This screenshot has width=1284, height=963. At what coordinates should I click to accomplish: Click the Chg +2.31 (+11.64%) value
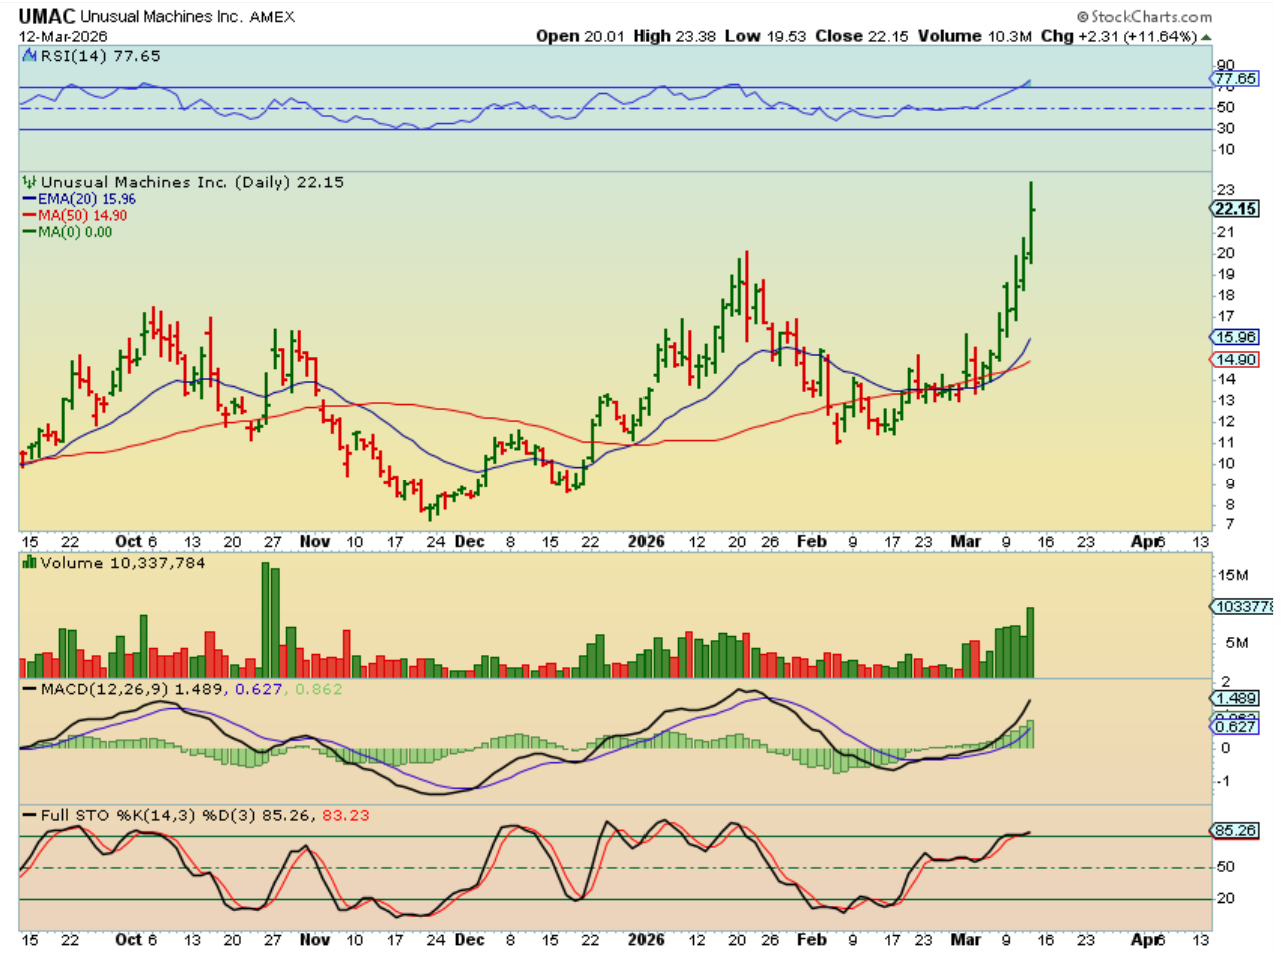click(1119, 36)
